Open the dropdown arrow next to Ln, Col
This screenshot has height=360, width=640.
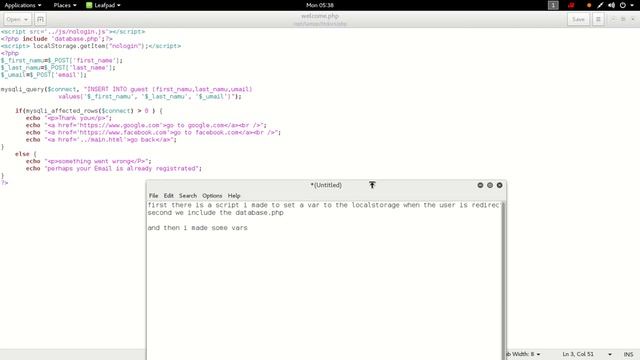pos(610,354)
